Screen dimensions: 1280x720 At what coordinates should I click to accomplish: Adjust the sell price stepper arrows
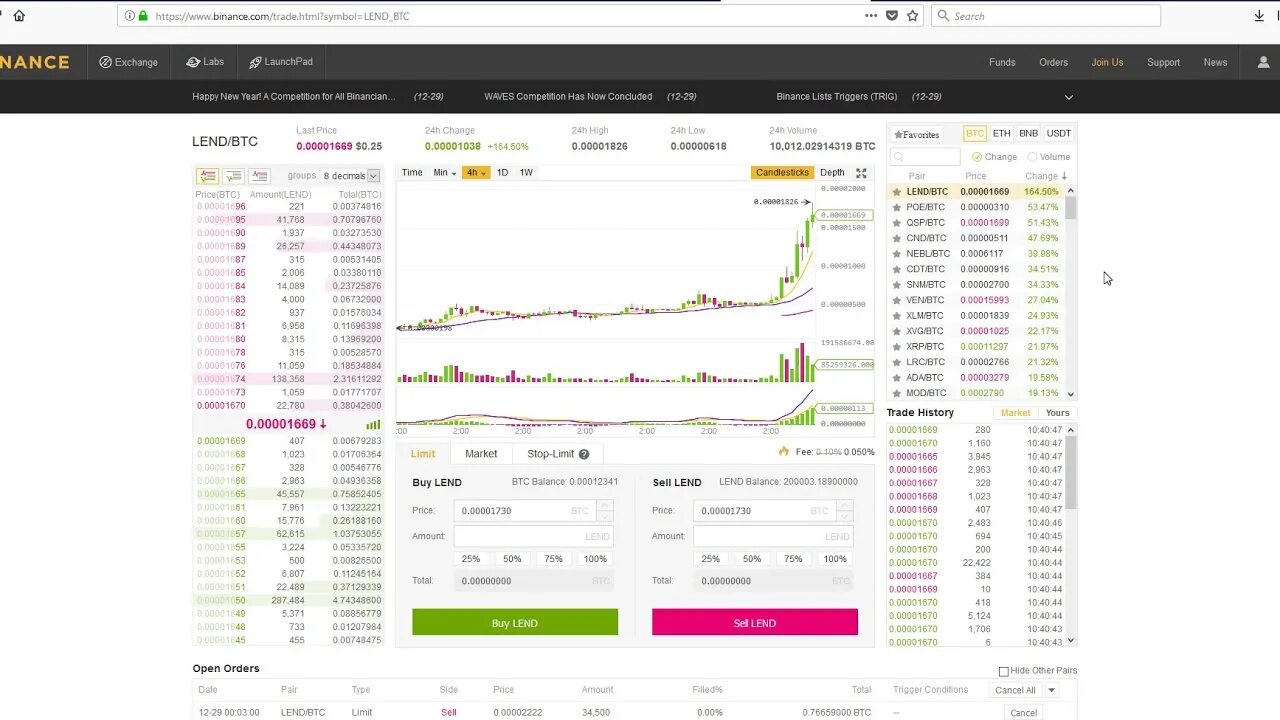(844, 510)
